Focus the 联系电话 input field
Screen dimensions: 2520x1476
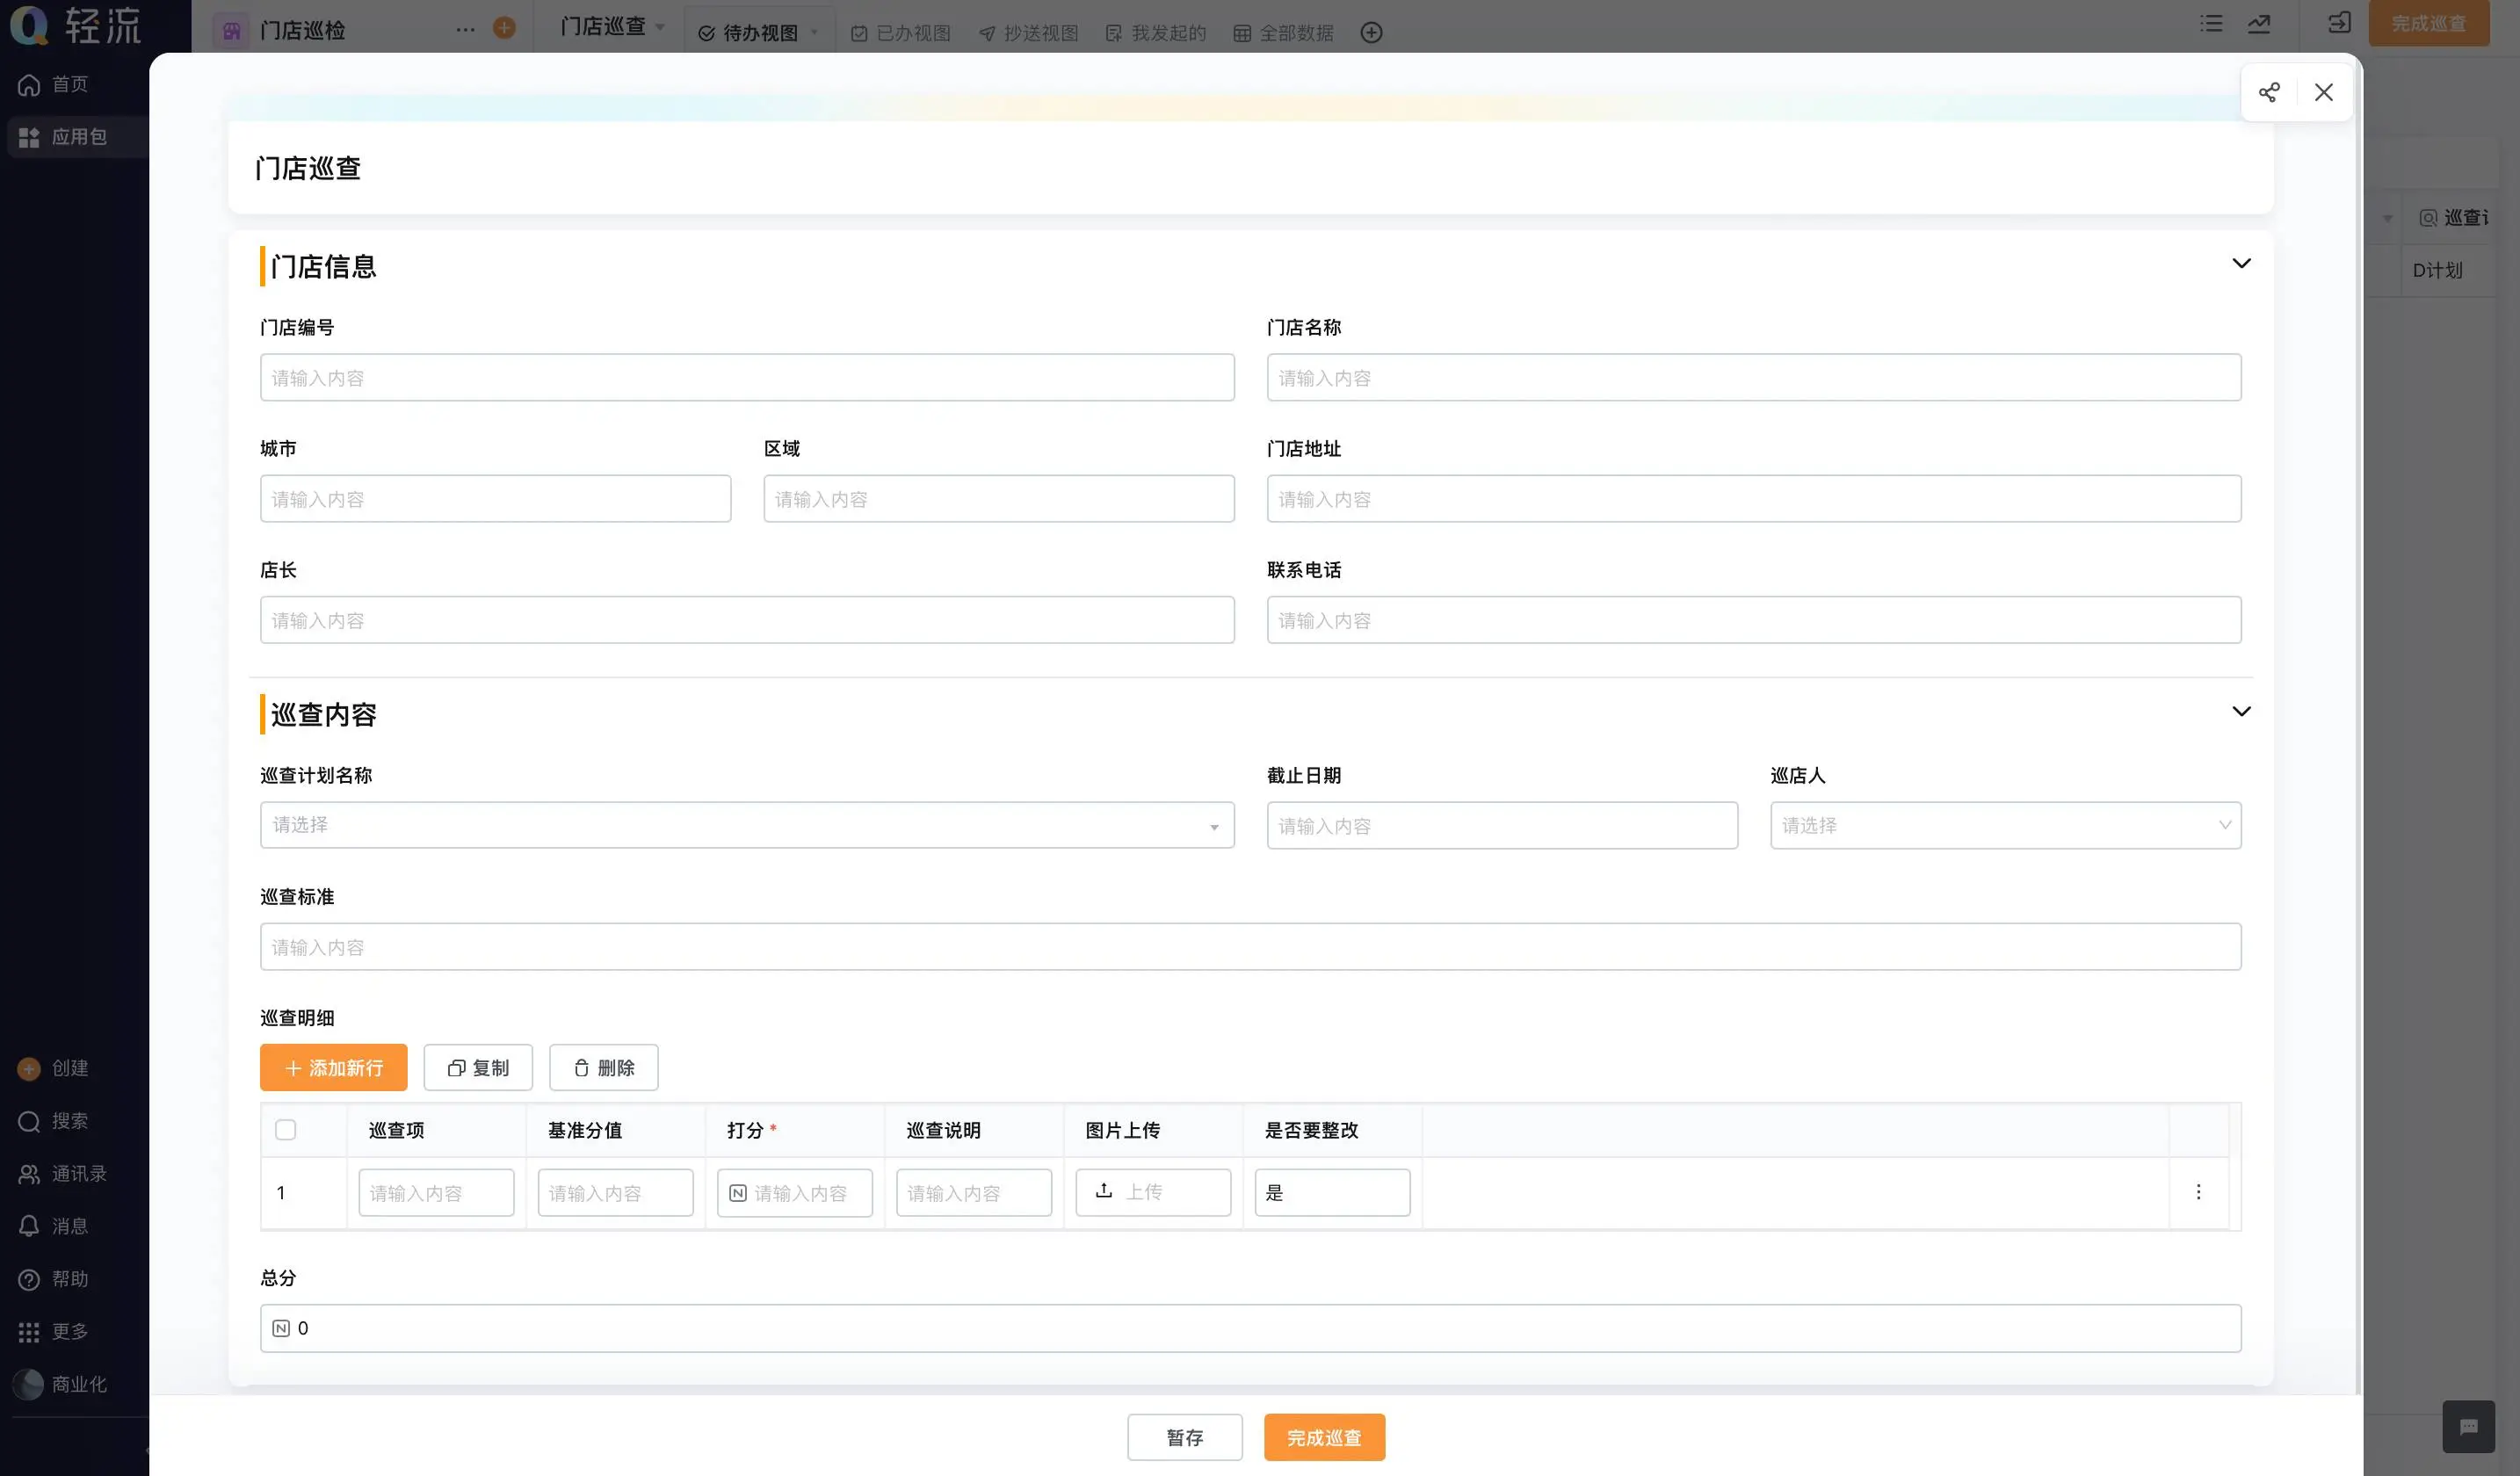point(1753,620)
